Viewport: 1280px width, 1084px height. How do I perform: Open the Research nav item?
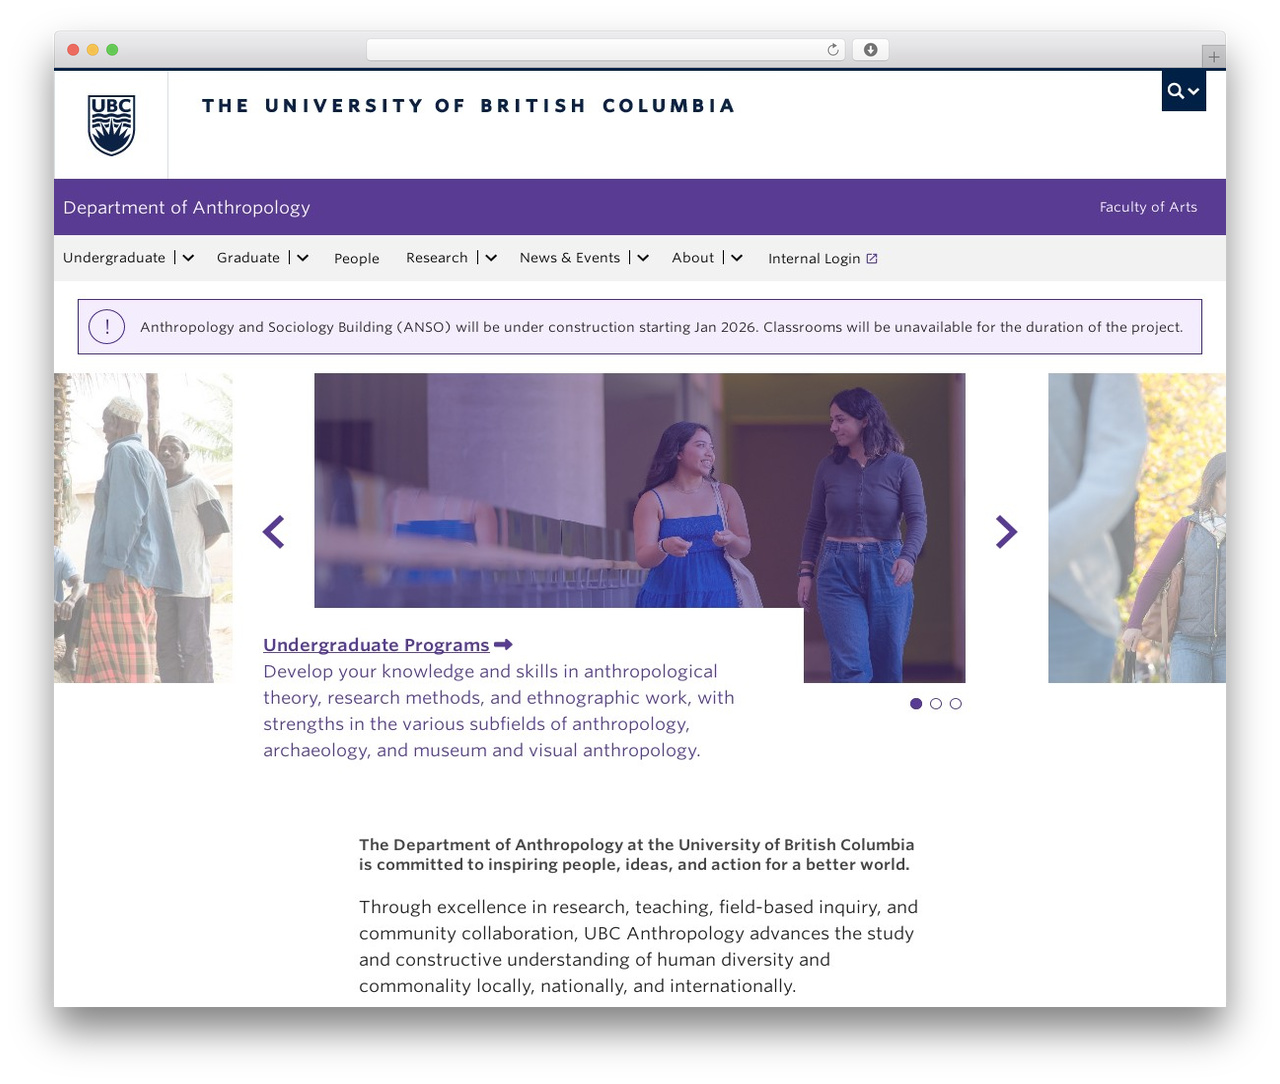(x=437, y=258)
